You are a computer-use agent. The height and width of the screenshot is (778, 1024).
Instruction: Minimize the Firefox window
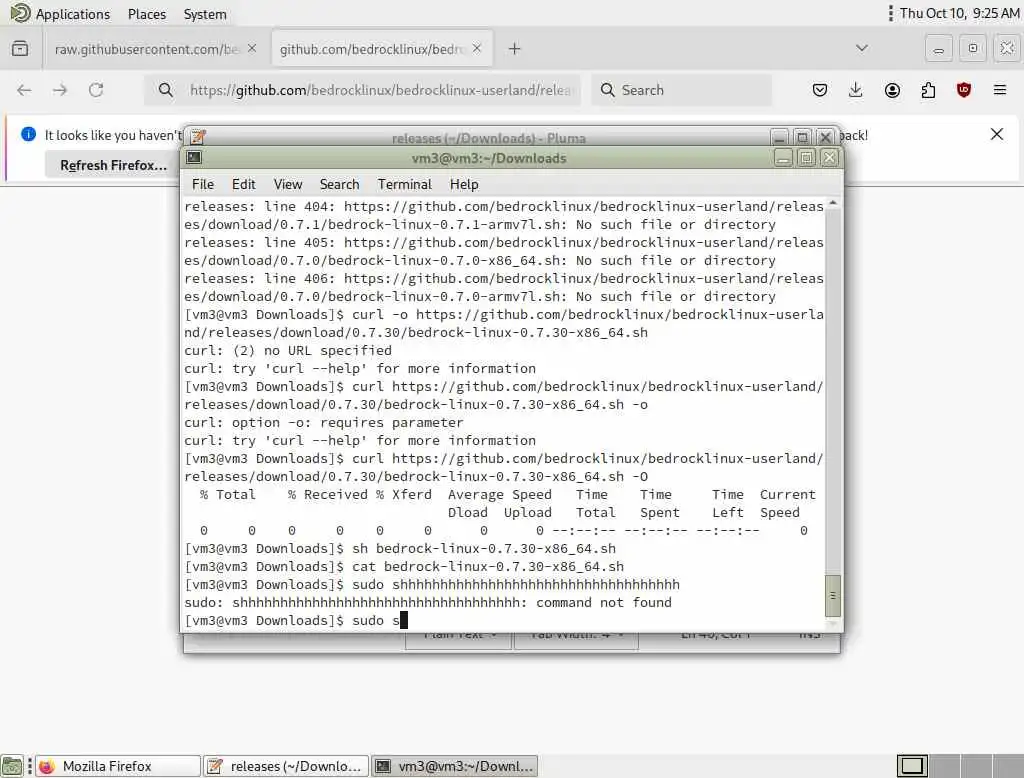pos(938,48)
